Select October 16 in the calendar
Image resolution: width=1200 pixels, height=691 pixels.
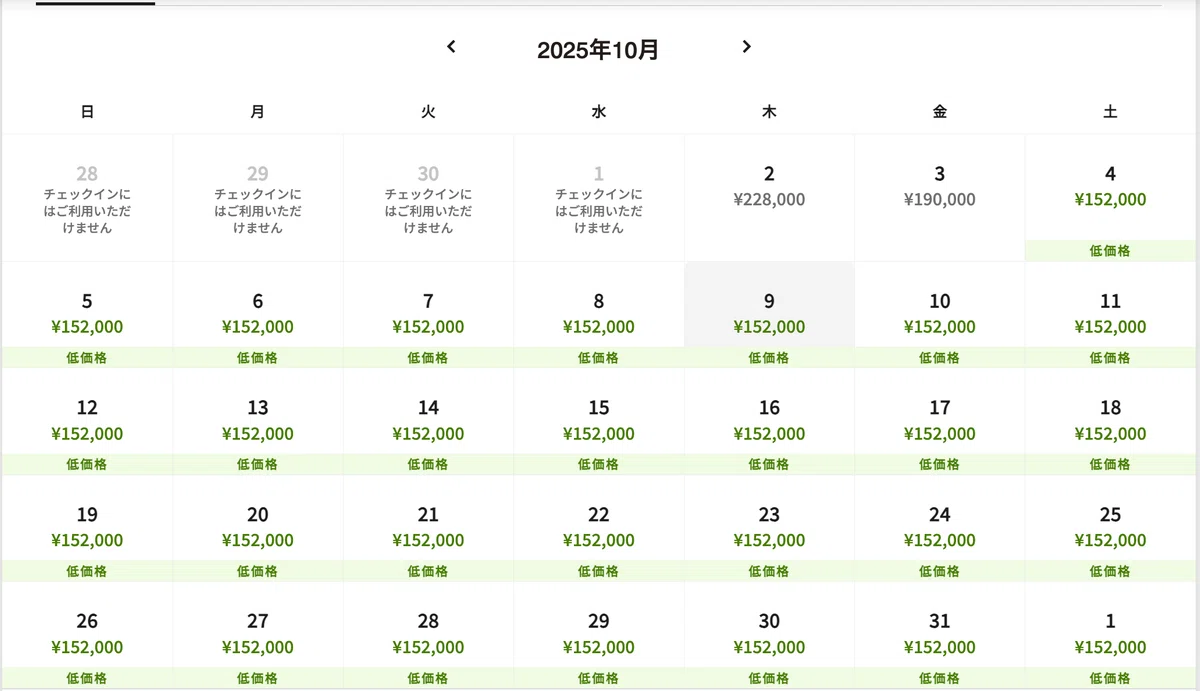(769, 422)
